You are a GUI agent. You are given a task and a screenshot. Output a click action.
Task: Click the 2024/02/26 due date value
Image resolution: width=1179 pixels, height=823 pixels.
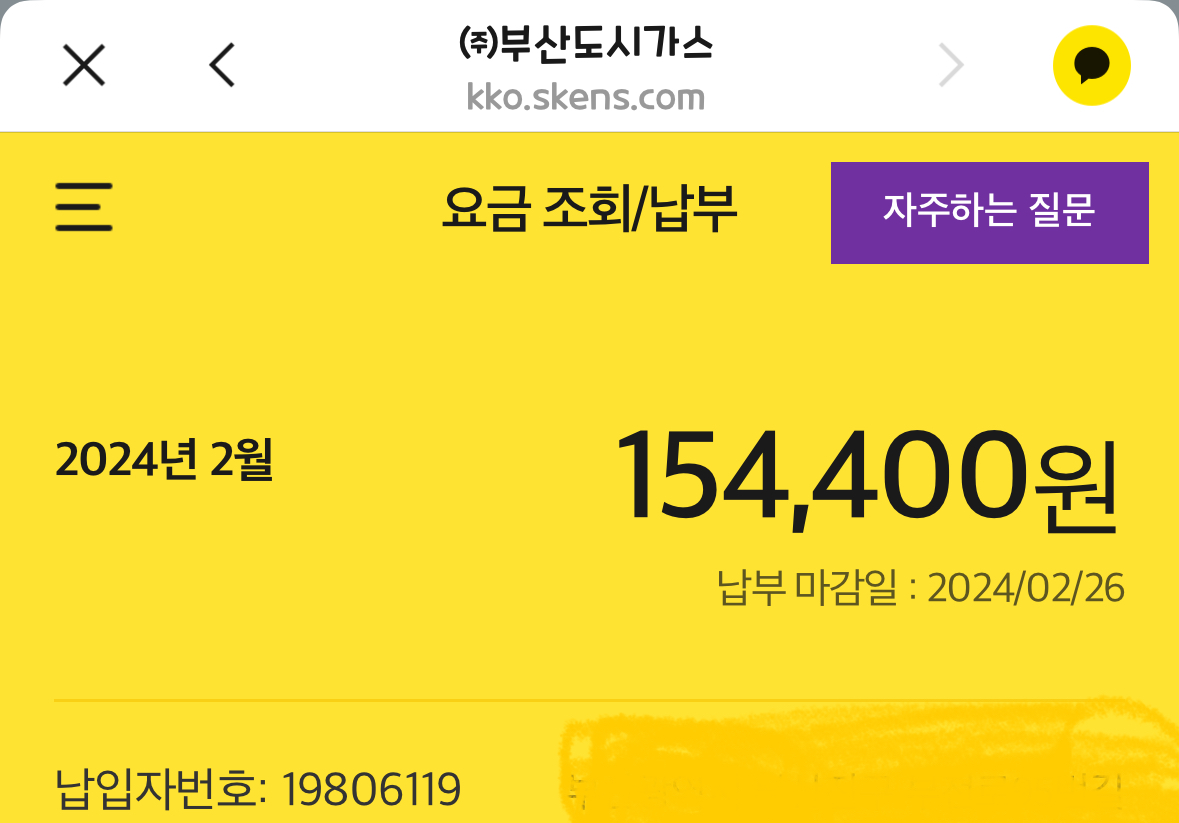1026,588
